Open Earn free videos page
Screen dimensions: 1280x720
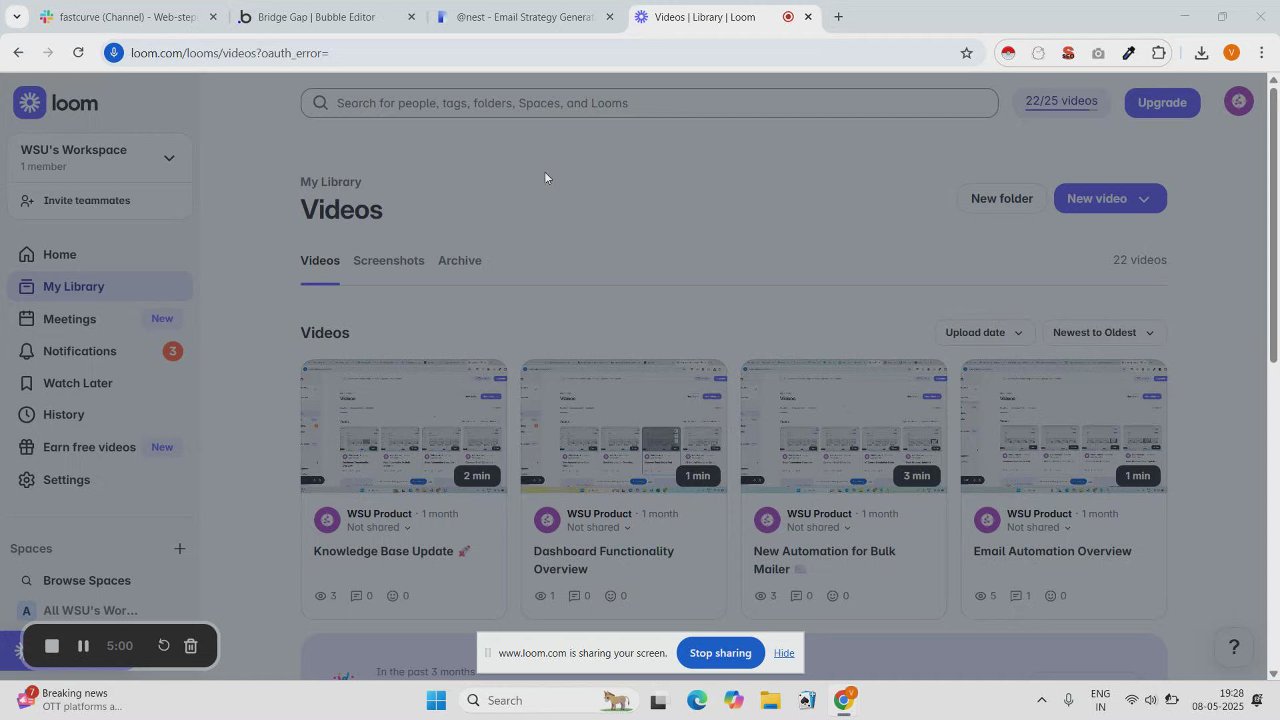101,447
